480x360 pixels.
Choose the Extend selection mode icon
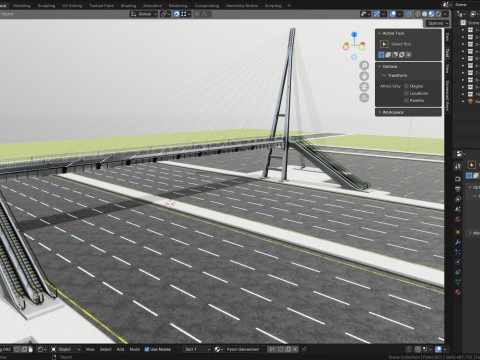pyautogui.click(x=389, y=55)
